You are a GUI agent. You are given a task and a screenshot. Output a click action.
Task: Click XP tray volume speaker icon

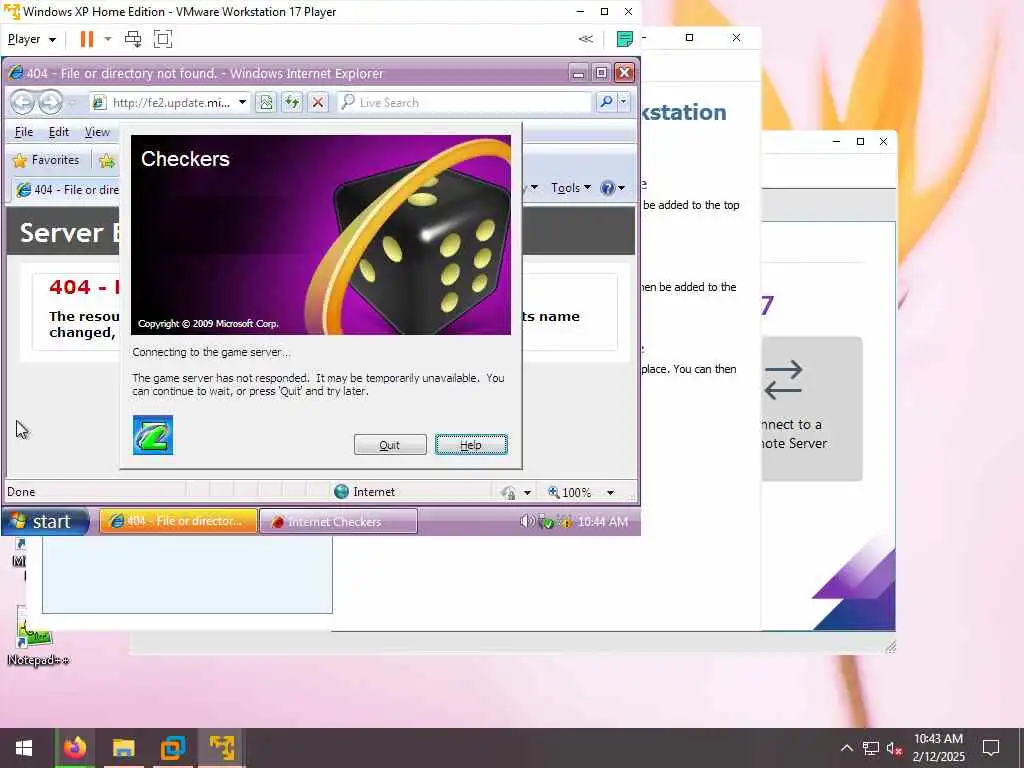(x=526, y=521)
